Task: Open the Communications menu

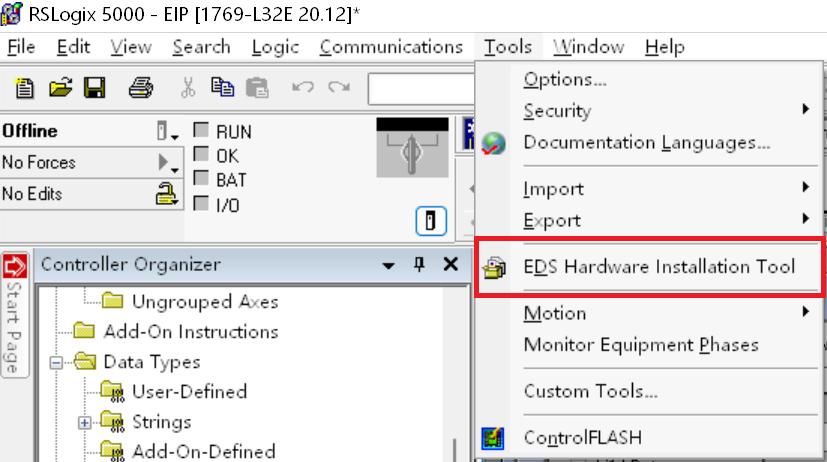Action: pos(391,47)
